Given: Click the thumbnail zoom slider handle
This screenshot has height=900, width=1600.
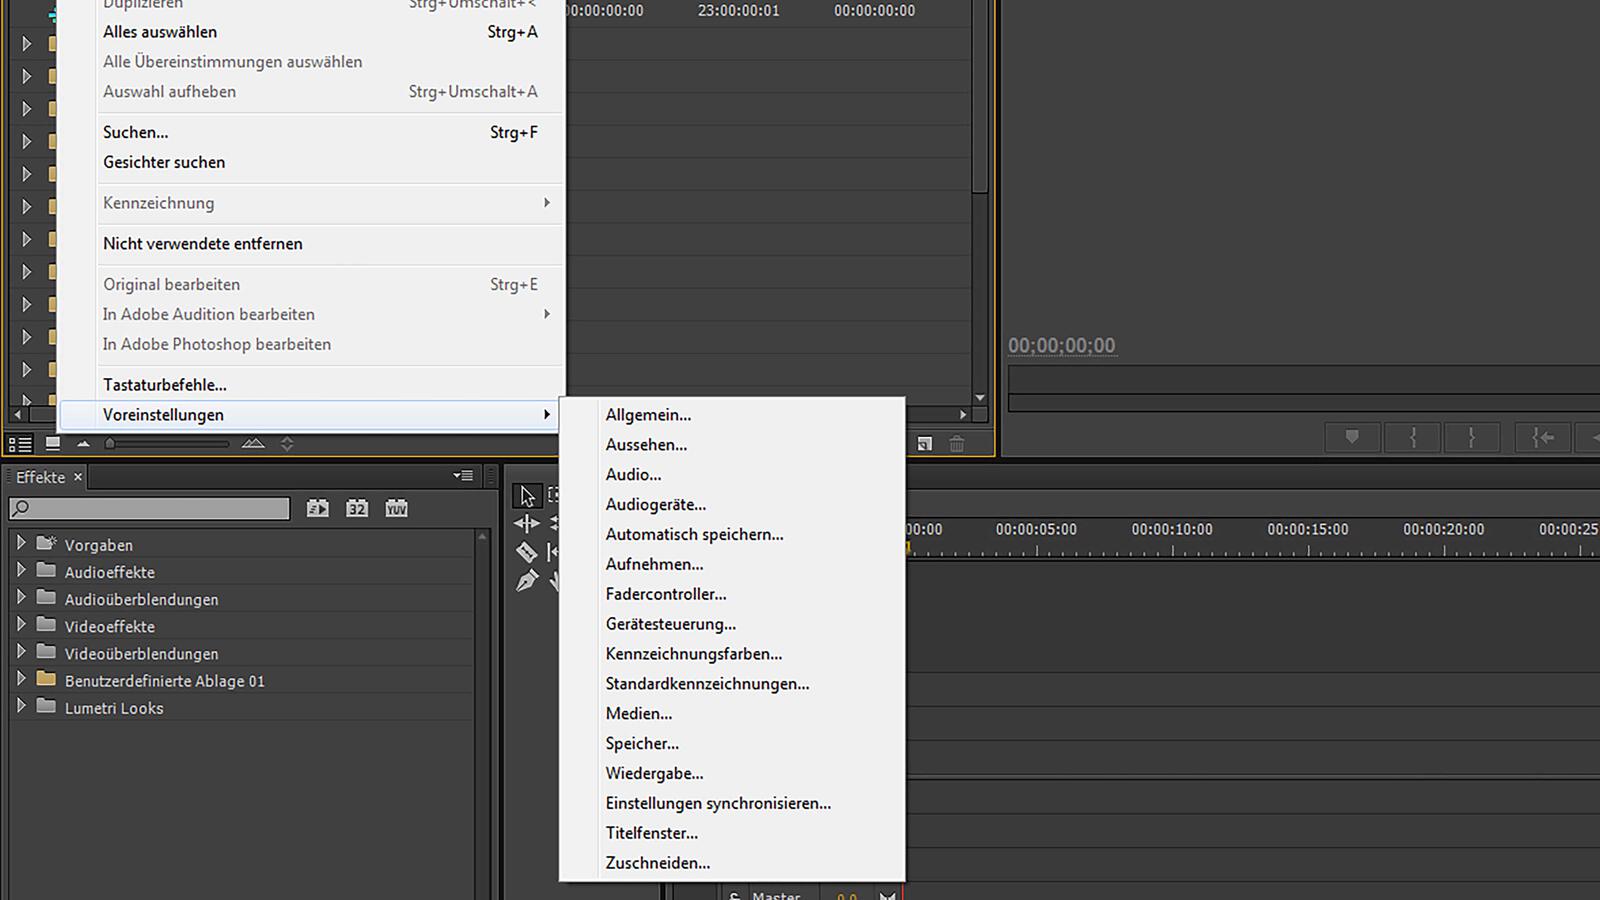Looking at the screenshot, I should 110,444.
